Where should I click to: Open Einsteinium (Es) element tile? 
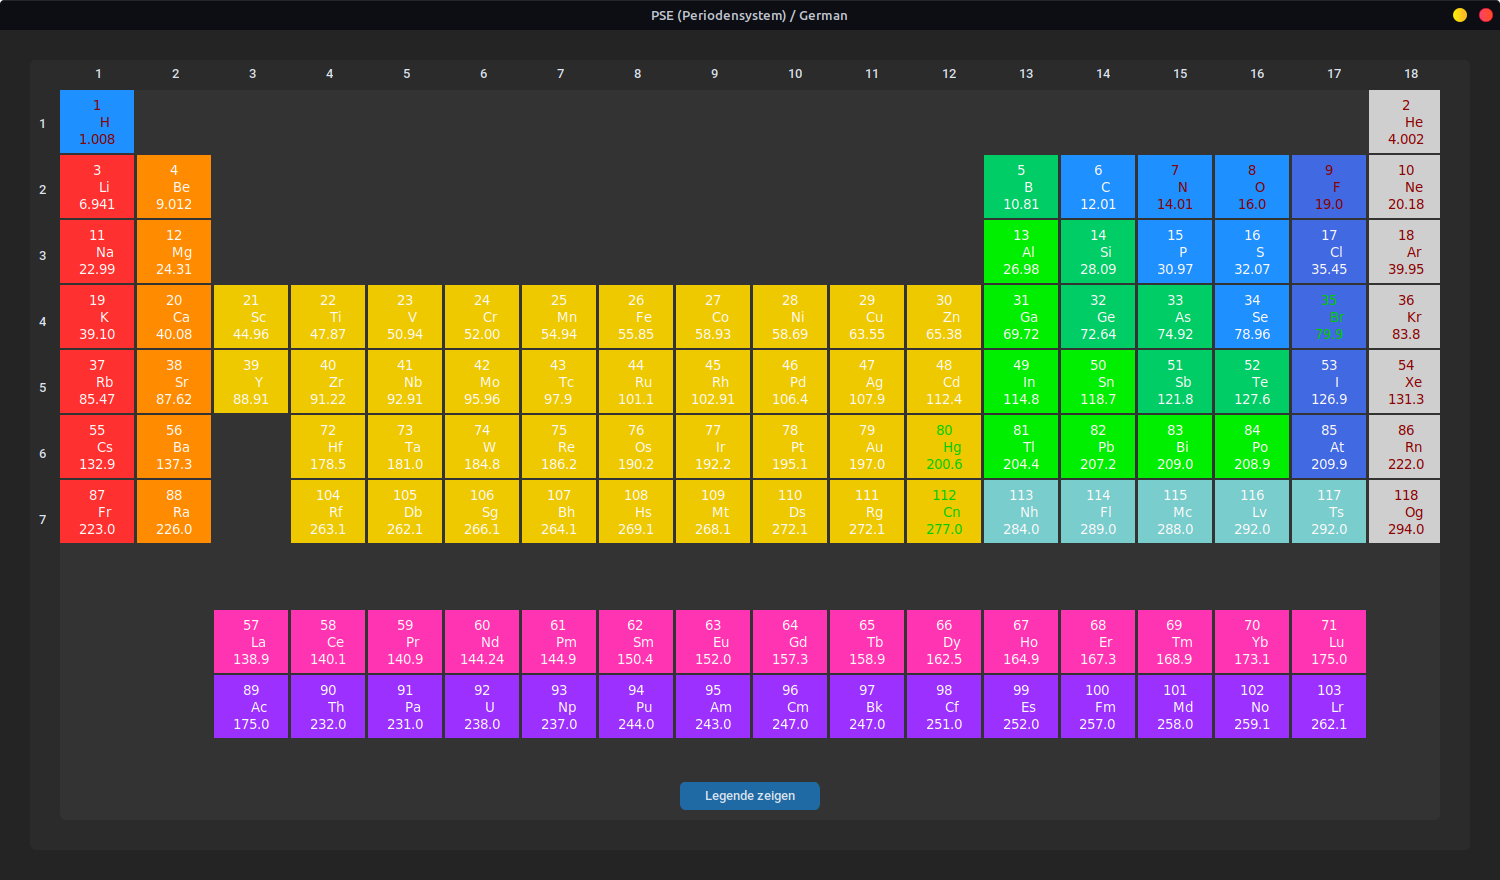click(x=1021, y=707)
